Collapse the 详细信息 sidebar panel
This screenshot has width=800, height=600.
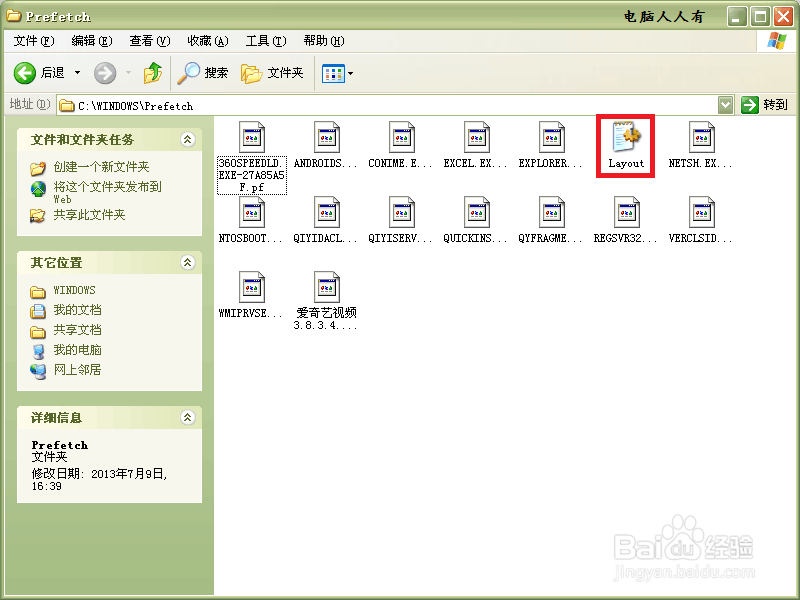(x=189, y=418)
